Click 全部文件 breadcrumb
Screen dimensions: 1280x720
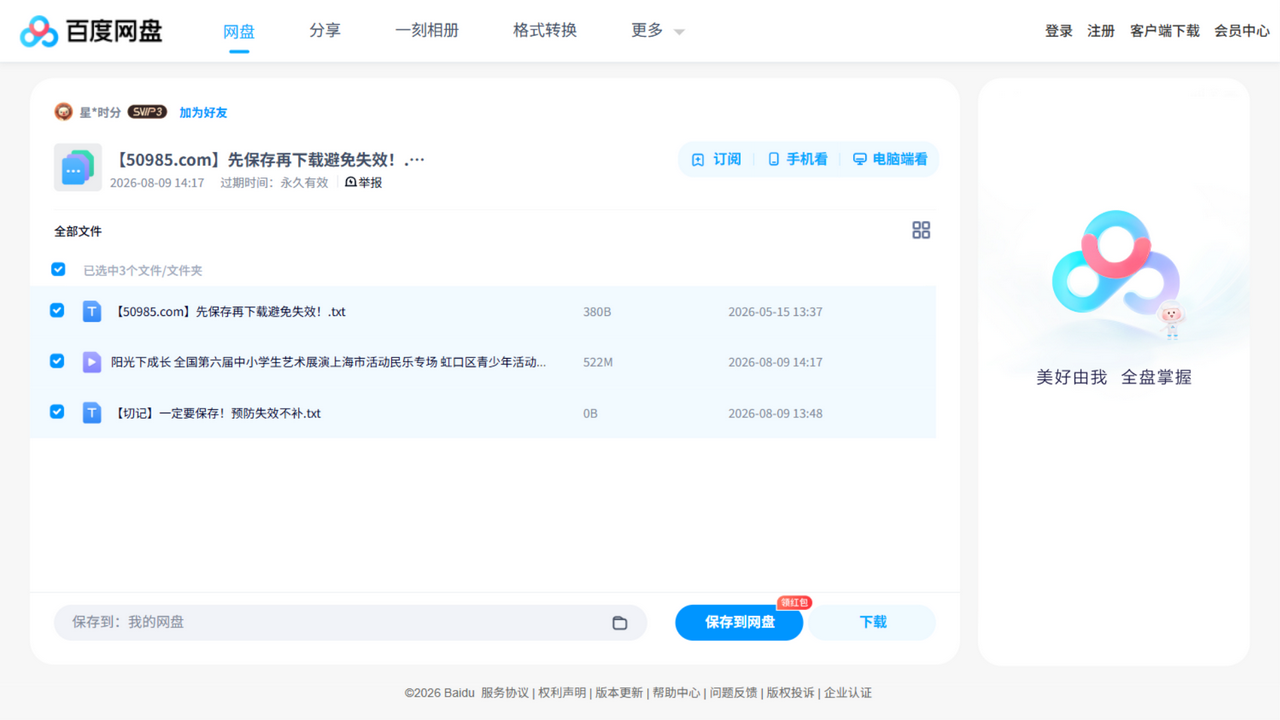pyautogui.click(x=78, y=231)
